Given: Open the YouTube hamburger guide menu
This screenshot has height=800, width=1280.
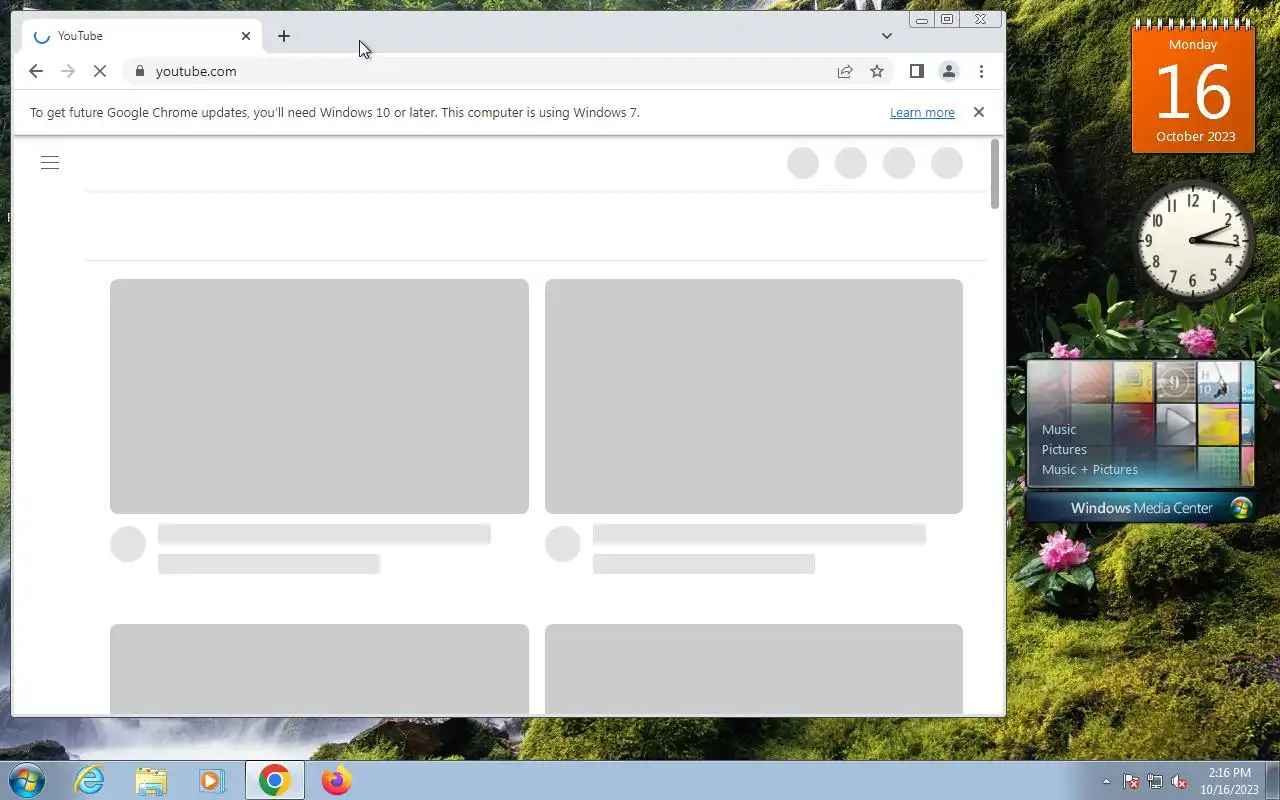Looking at the screenshot, I should pyautogui.click(x=50, y=163).
